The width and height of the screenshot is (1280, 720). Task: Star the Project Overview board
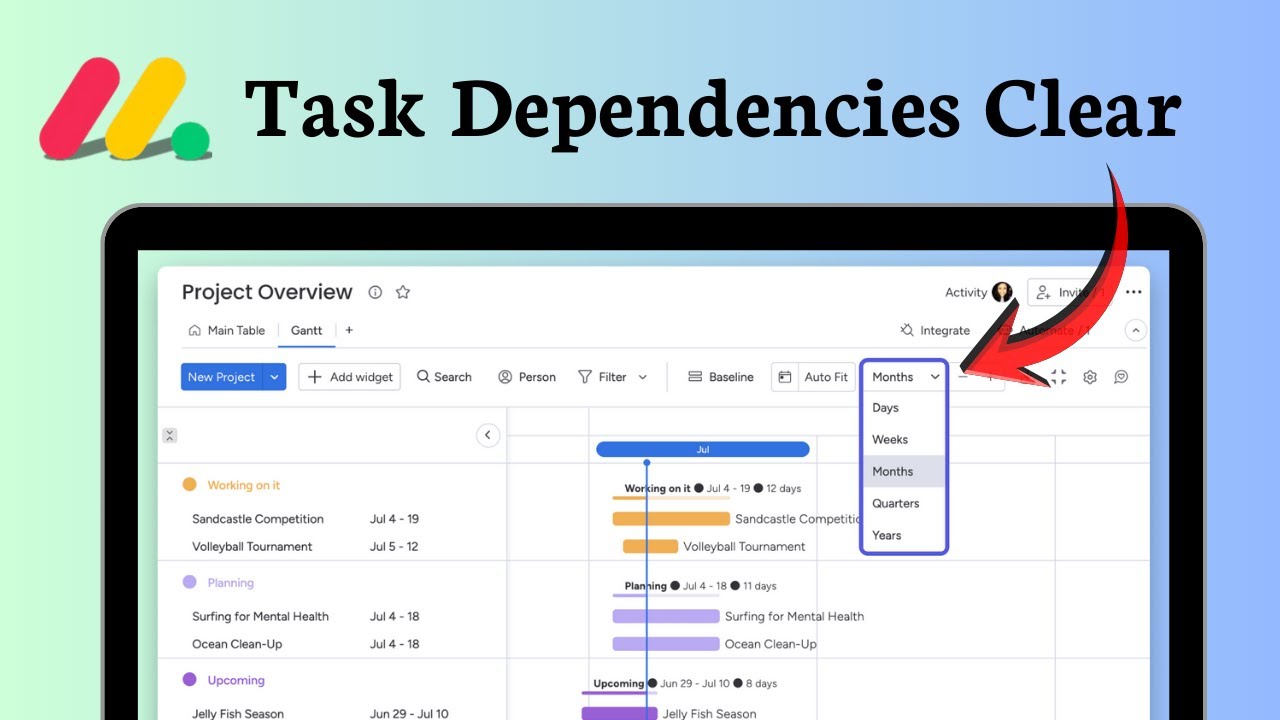tap(403, 292)
